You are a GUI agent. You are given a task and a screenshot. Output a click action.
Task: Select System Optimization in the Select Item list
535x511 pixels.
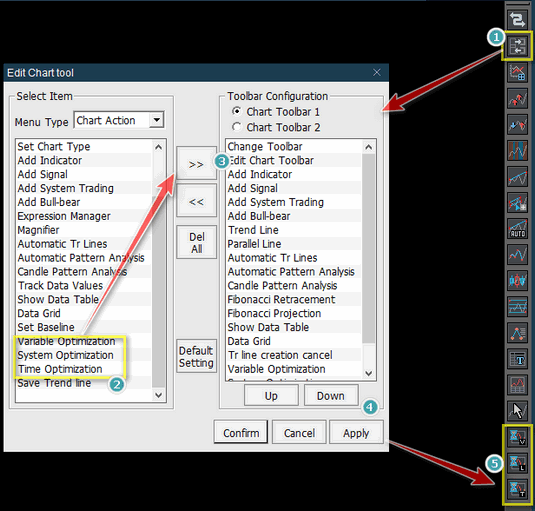tap(66, 355)
